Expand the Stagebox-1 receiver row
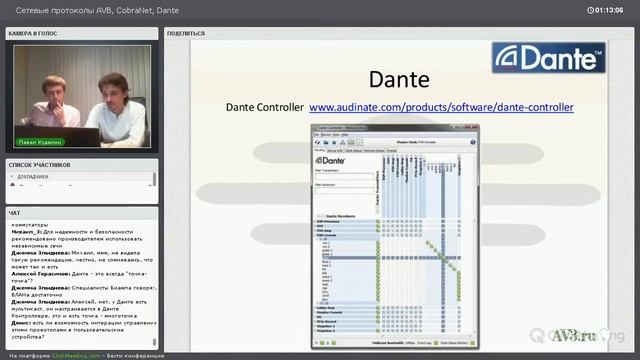Image resolution: width=640 pixels, height=360 pixels. coord(315,326)
